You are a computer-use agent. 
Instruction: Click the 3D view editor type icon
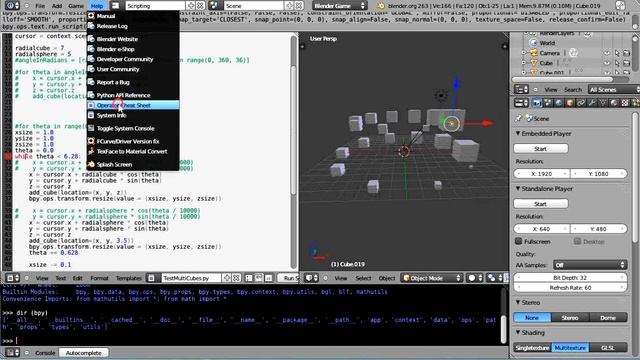click(x=312, y=278)
